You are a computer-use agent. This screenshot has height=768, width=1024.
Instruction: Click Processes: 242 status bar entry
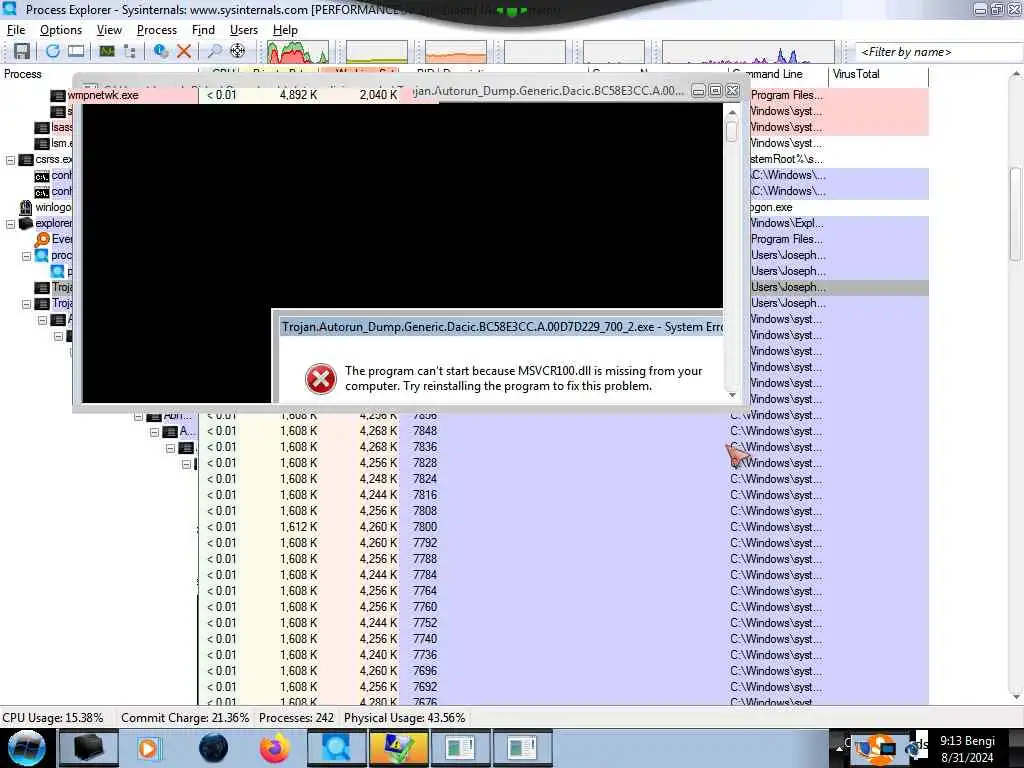click(296, 718)
